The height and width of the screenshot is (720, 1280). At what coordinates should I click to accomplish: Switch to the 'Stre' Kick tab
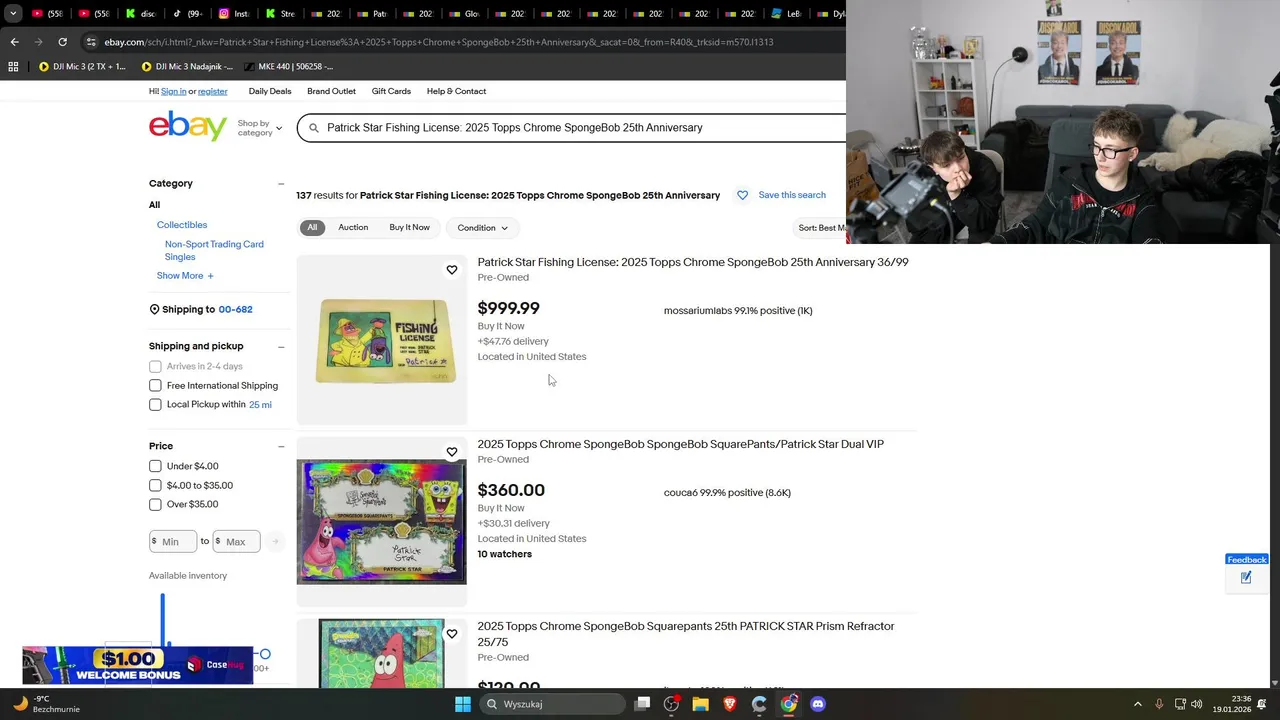click(x=280, y=14)
